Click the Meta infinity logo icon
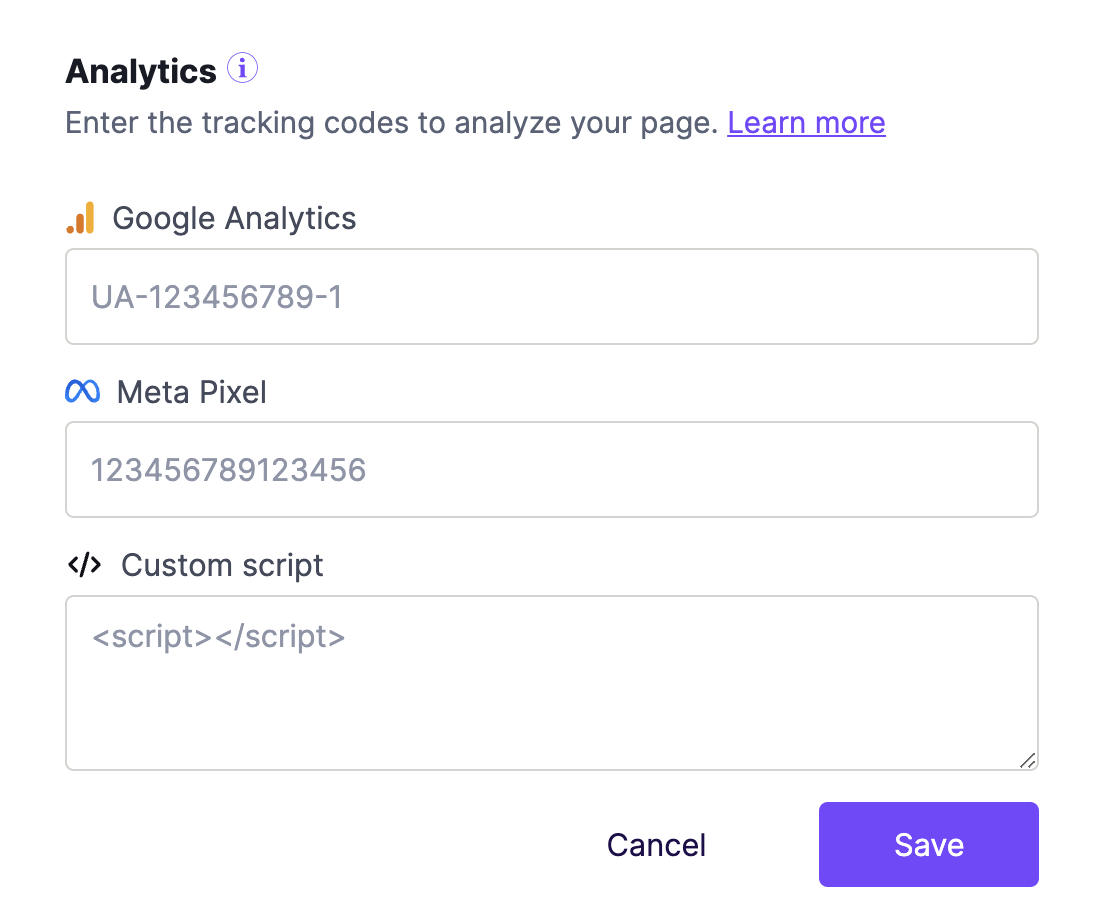Image resolution: width=1105 pixels, height=916 pixels. click(x=82, y=392)
